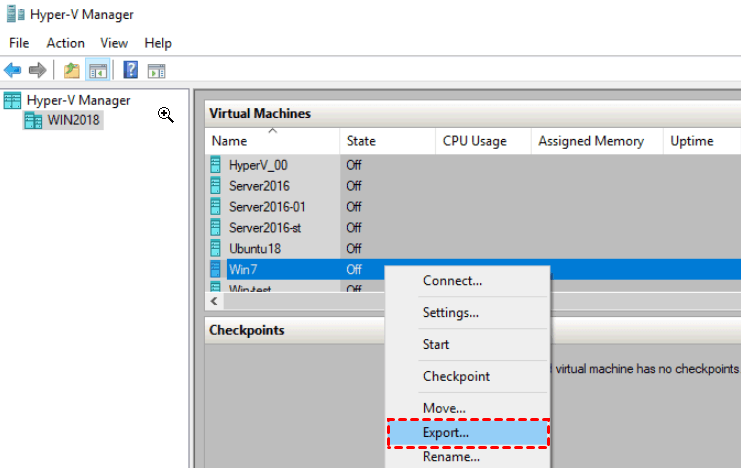
Task: Choose Checkpoint from the context menu
Action: 467,376
